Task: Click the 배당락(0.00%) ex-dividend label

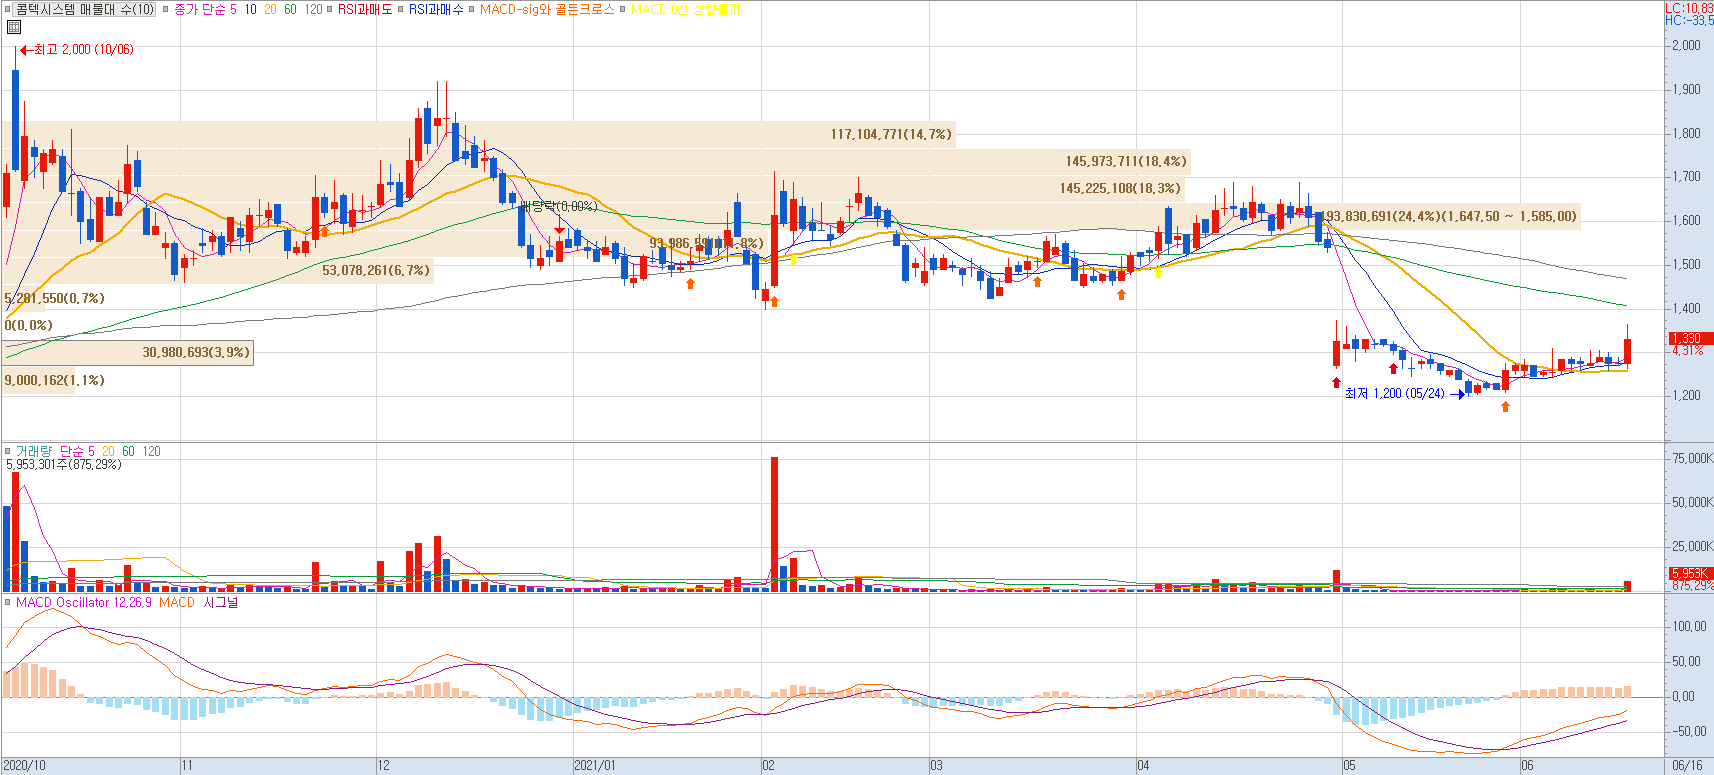Action: tap(558, 206)
